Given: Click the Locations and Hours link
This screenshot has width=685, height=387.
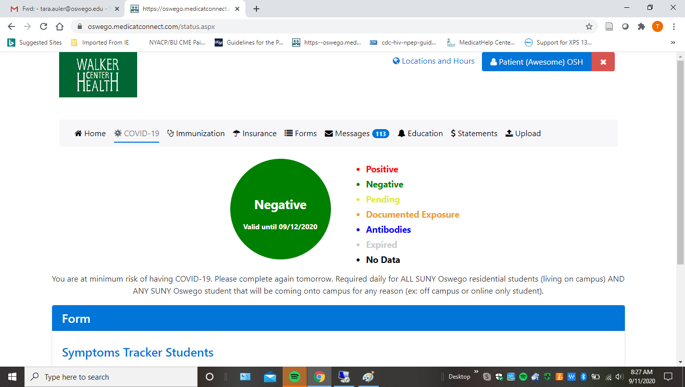Looking at the screenshot, I should [433, 61].
